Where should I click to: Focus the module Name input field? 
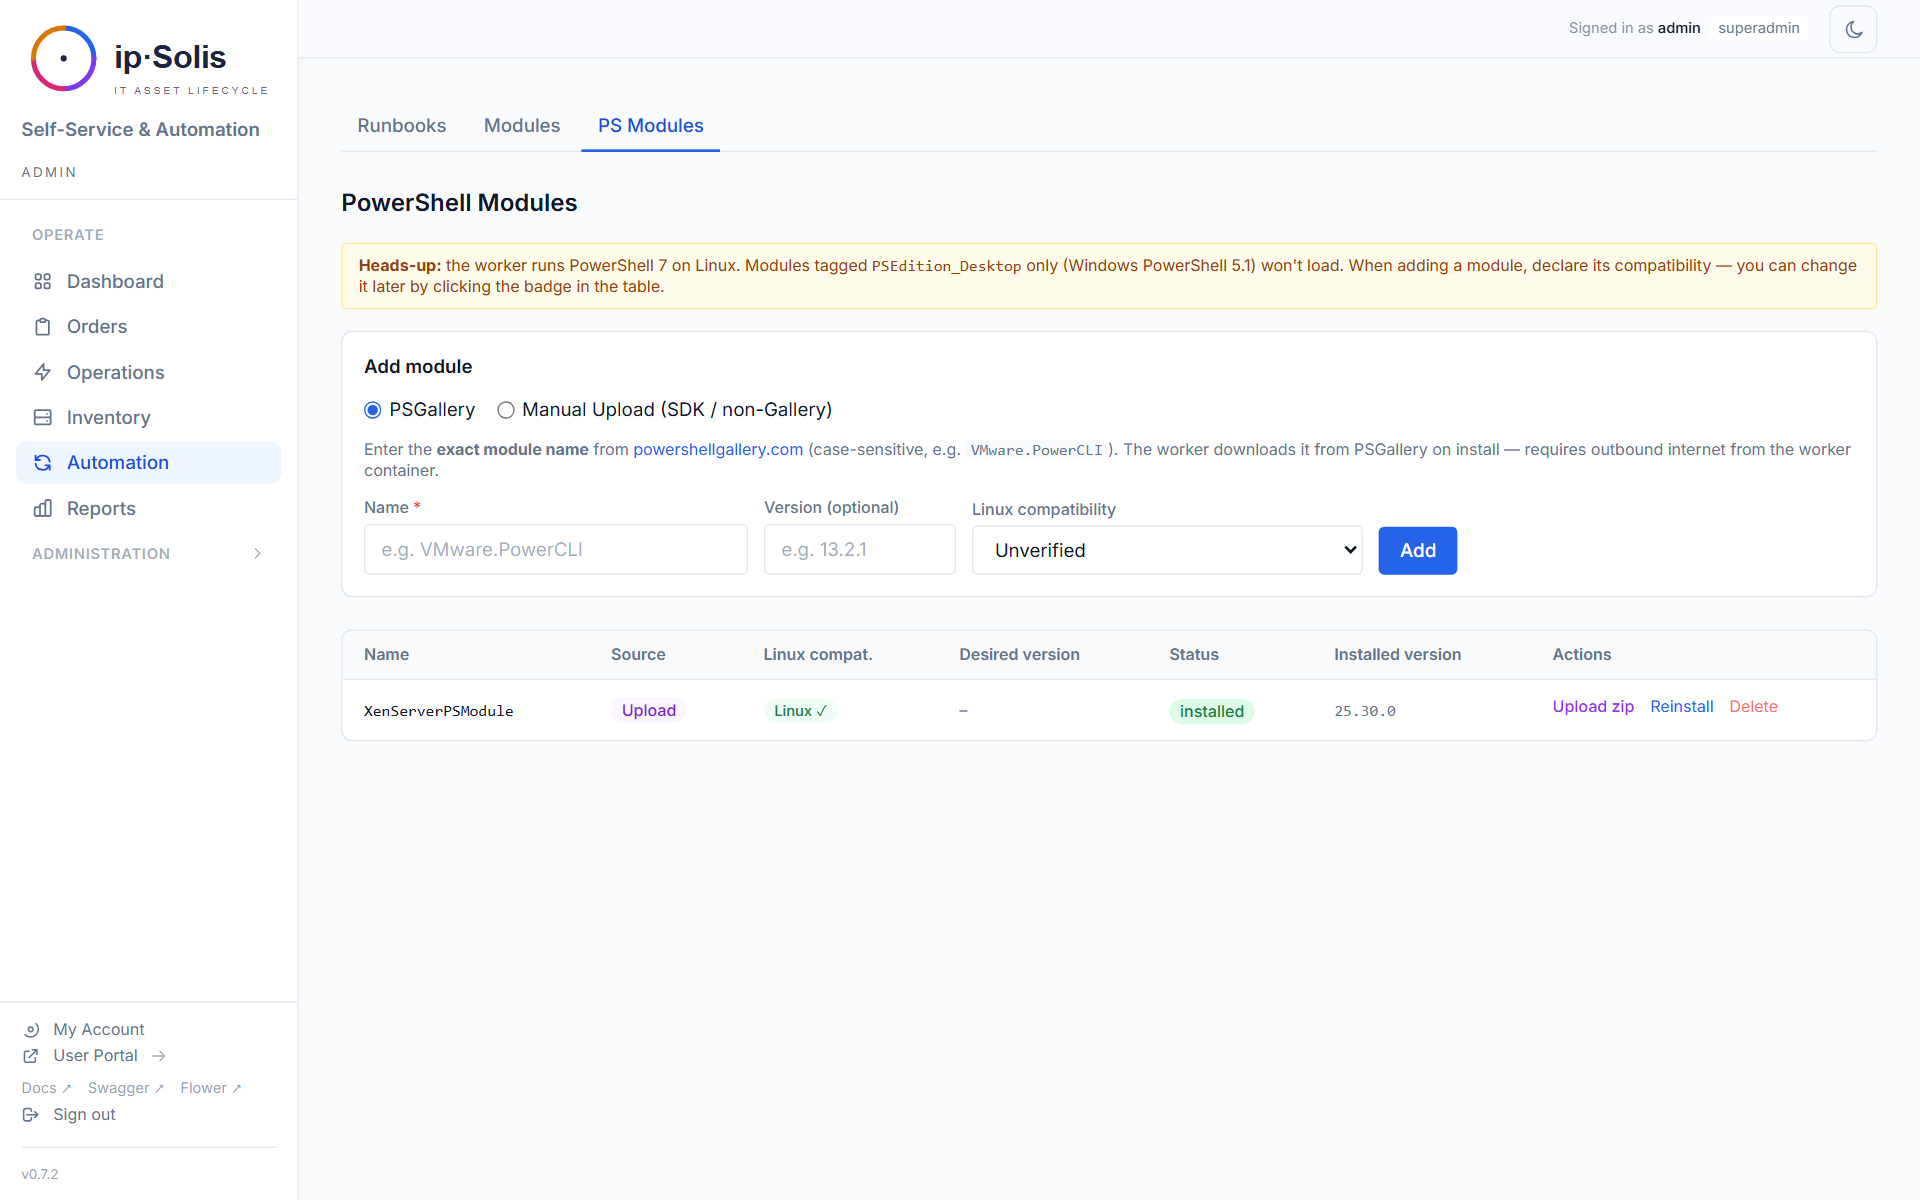click(556, 550)
